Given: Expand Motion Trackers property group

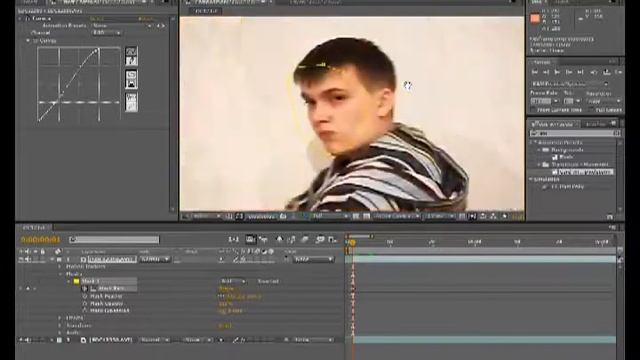Looking at the screenshot, I should 60,267.
